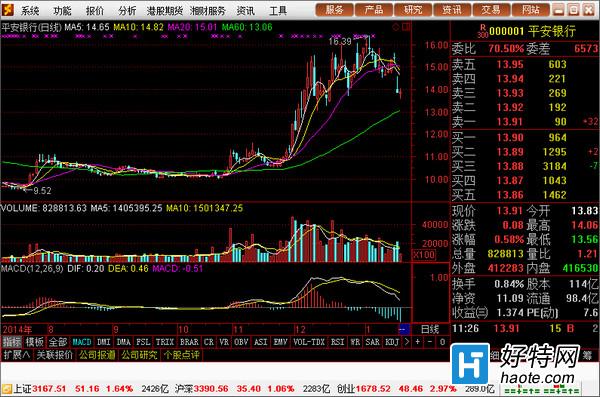This screenshot has width=600, height=397.
Task: Click the 买一 price 13.90
Action: [x=509, y=137]
